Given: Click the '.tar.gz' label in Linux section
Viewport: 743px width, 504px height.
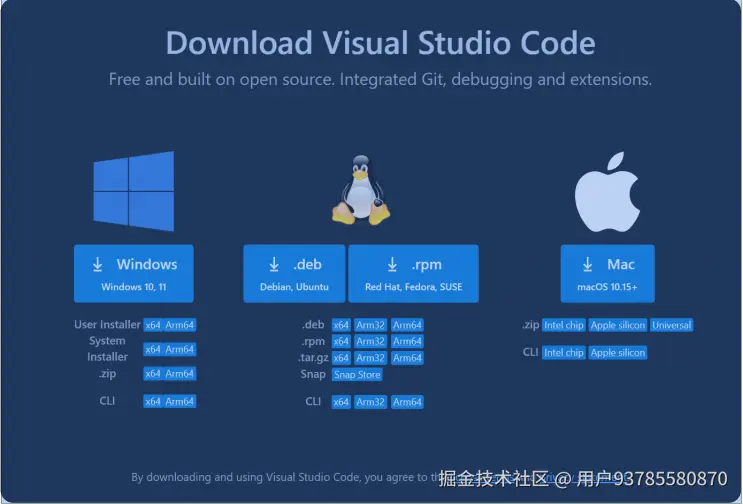Looking at the screenshot, I should tap(313, 358).
